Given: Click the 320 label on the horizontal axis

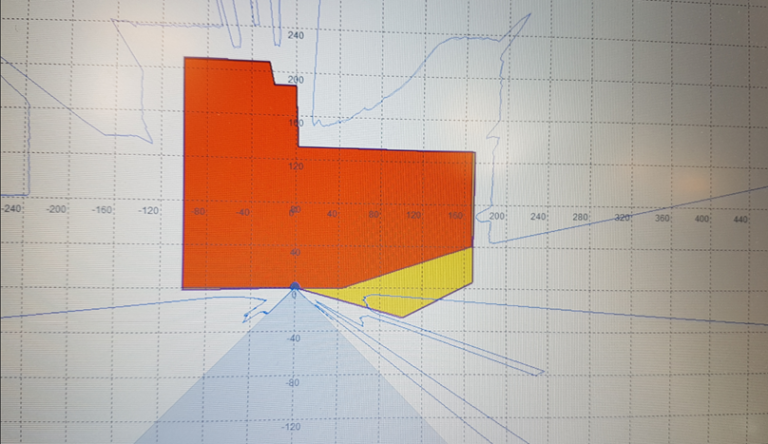Looking at the screenshot, I should (x=622, y=216).
